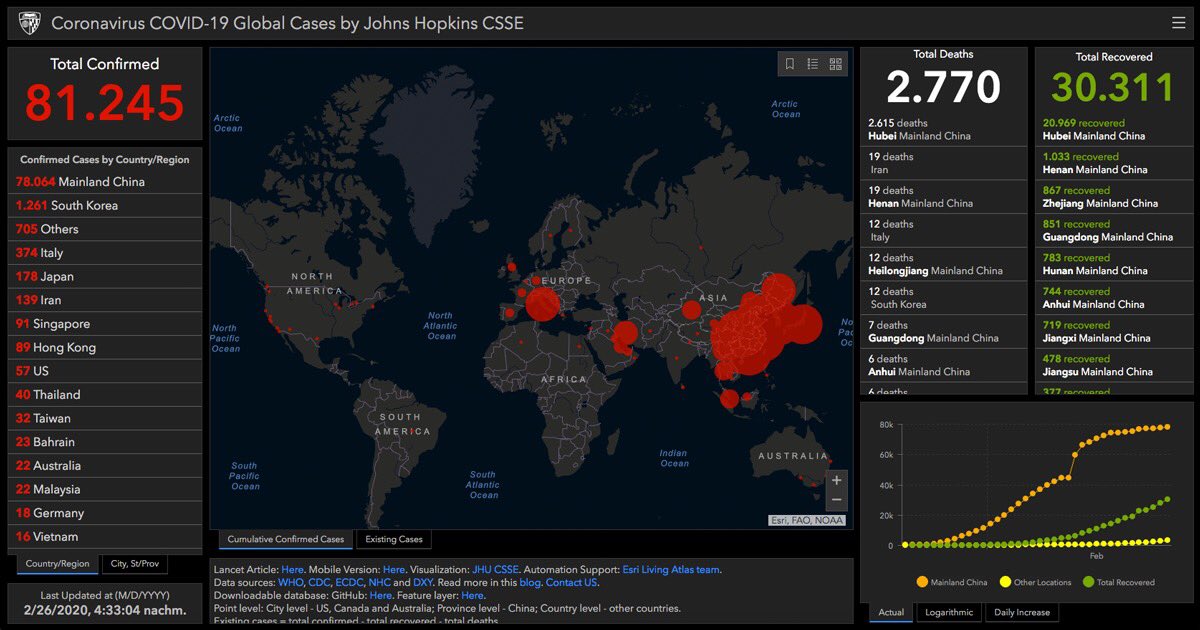Open the CDC data source link
The width and height of the screenshot is (1200, 630).
click(319, 582)
